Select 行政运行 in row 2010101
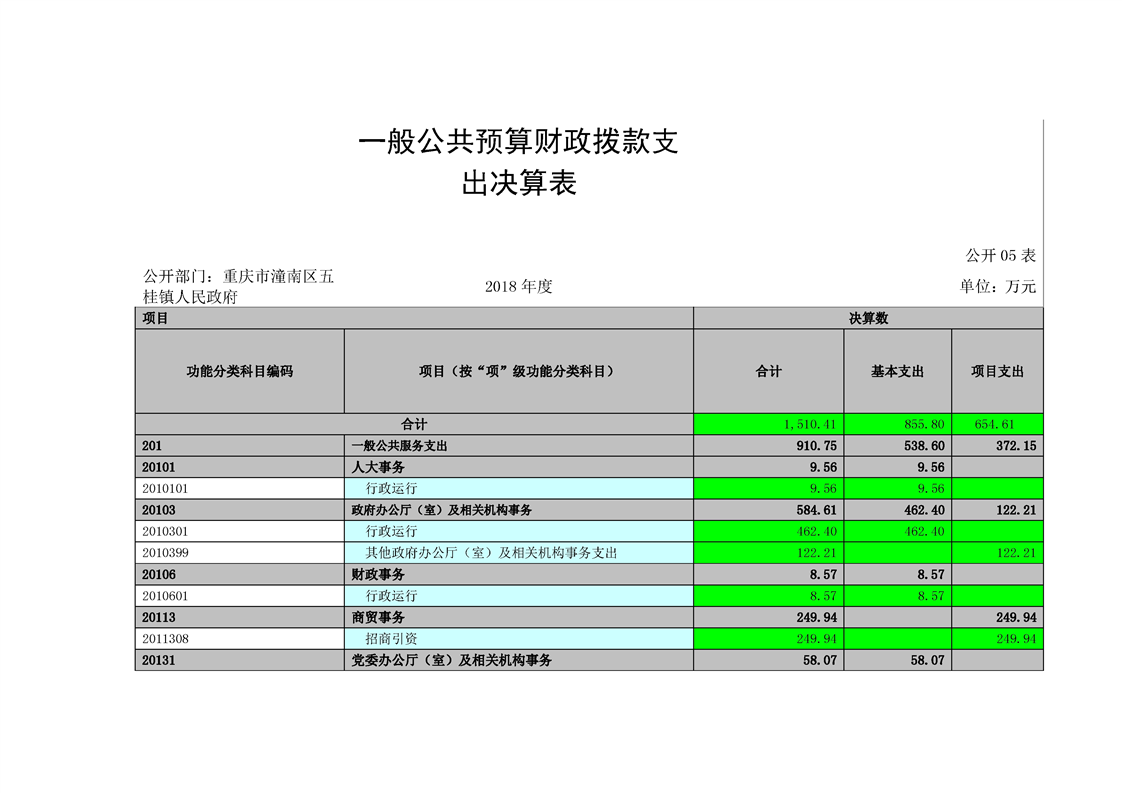 pos(391,489)
